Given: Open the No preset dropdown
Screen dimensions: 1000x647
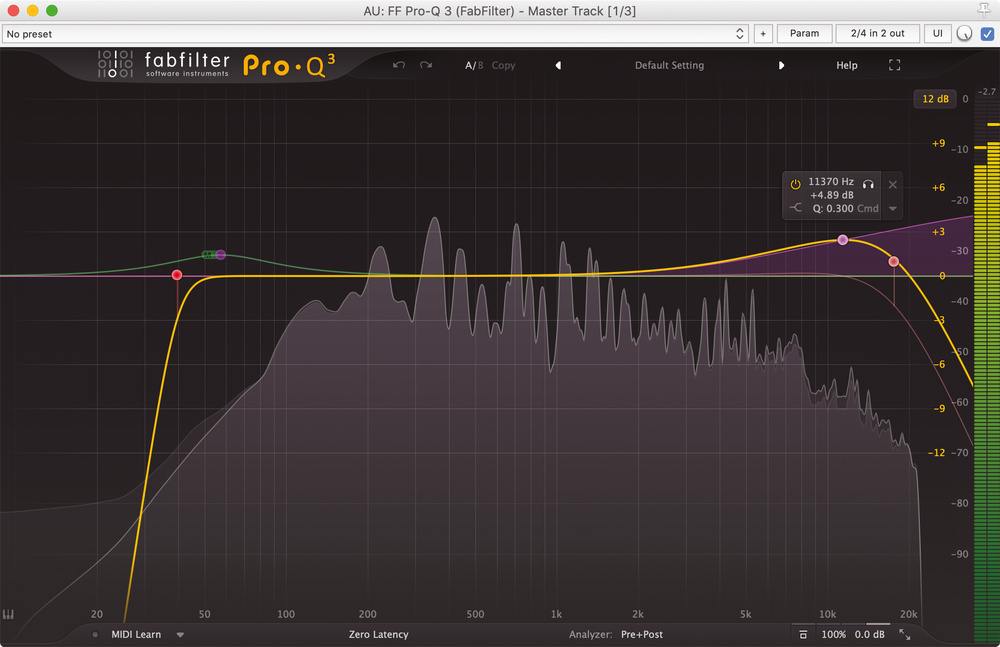Looking at the screenshot, I should (x=740, y=33).
